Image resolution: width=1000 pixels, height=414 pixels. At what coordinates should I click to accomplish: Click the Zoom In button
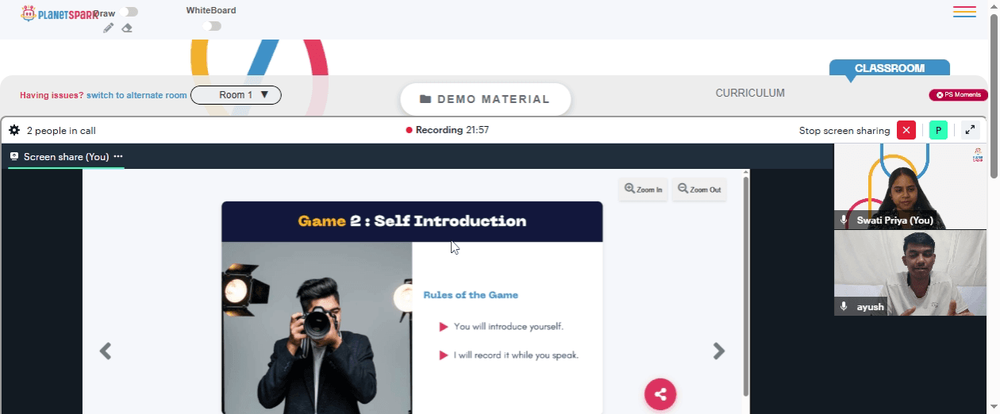tap(643, 189)
